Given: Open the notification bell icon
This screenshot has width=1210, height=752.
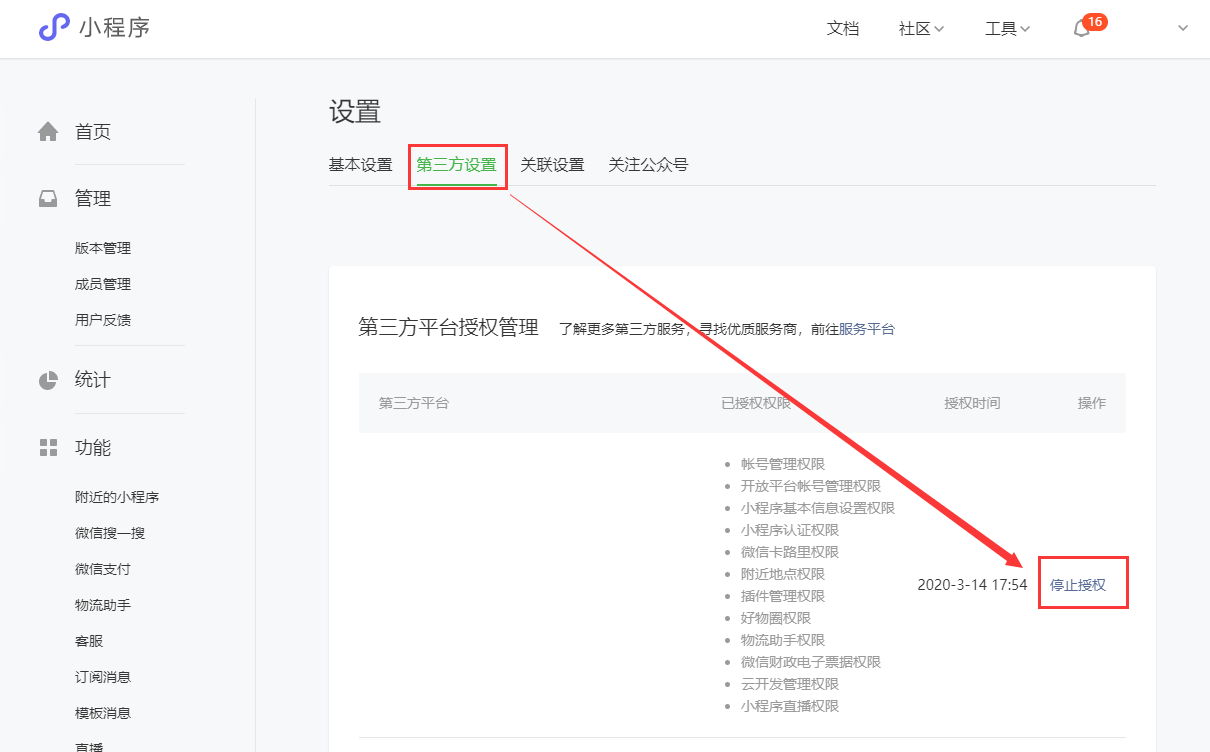Looking at the screenshot, I should (1081, 29).
